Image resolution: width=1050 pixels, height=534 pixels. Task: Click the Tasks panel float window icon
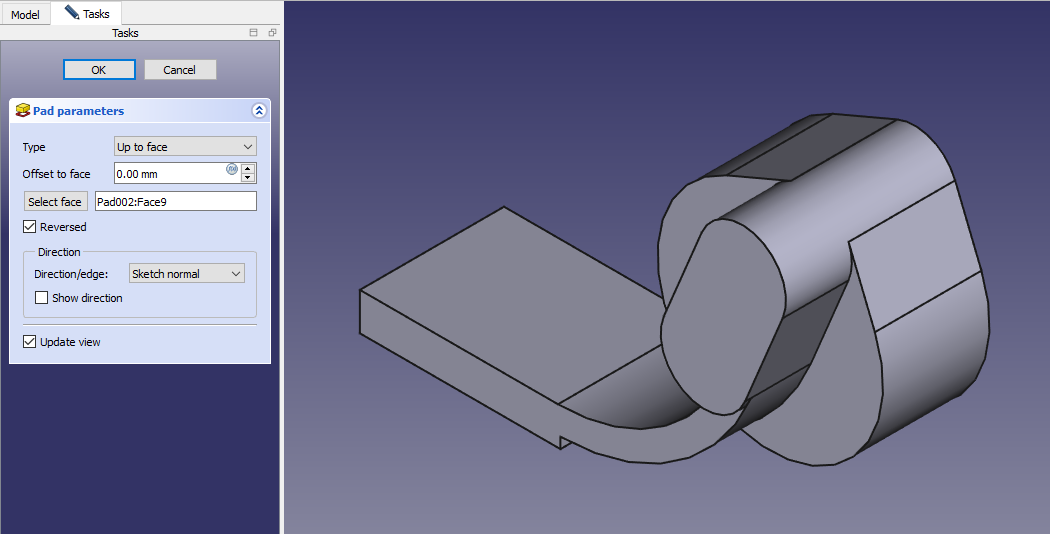point(272,33)
